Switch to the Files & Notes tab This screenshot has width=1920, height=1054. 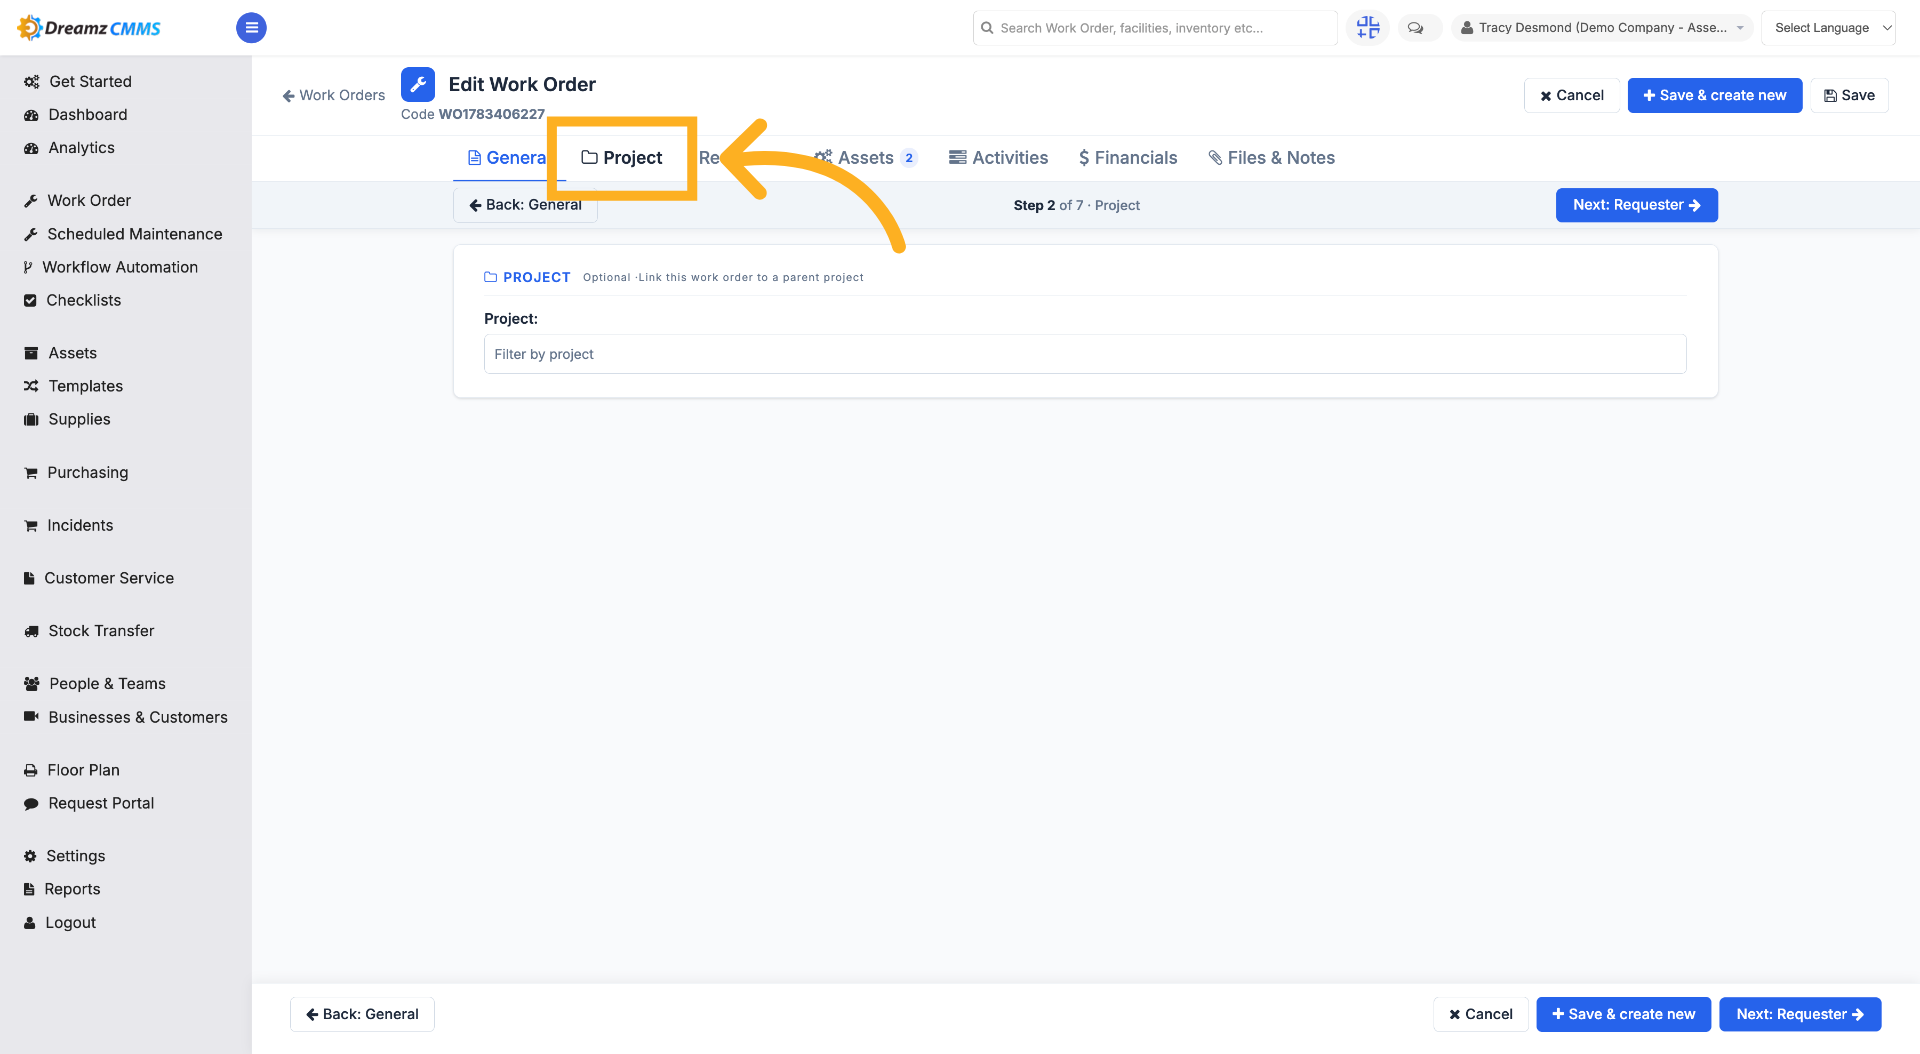pyautogui.click(x=1271, y=158)
